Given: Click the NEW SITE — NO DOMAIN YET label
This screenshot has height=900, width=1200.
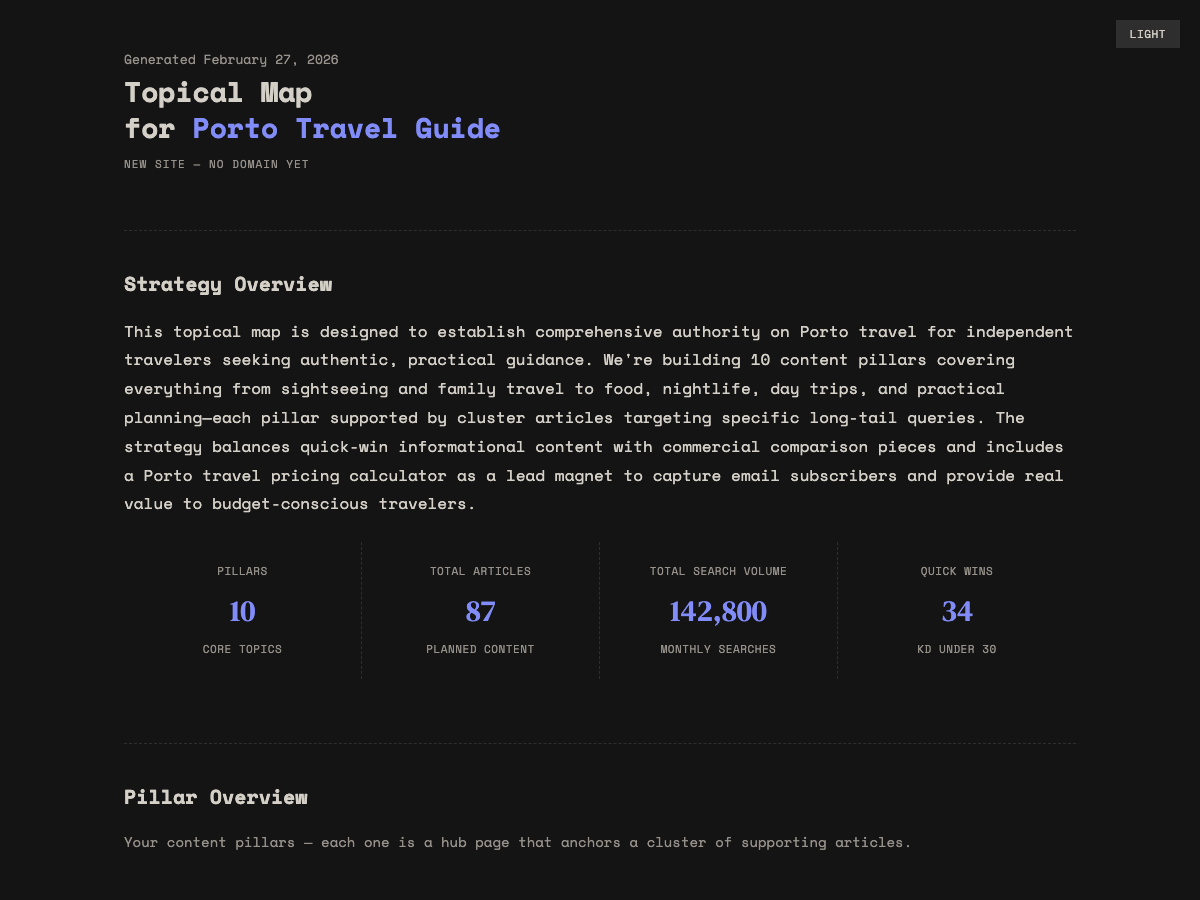Looking at the screenshot, I should 216,164.
